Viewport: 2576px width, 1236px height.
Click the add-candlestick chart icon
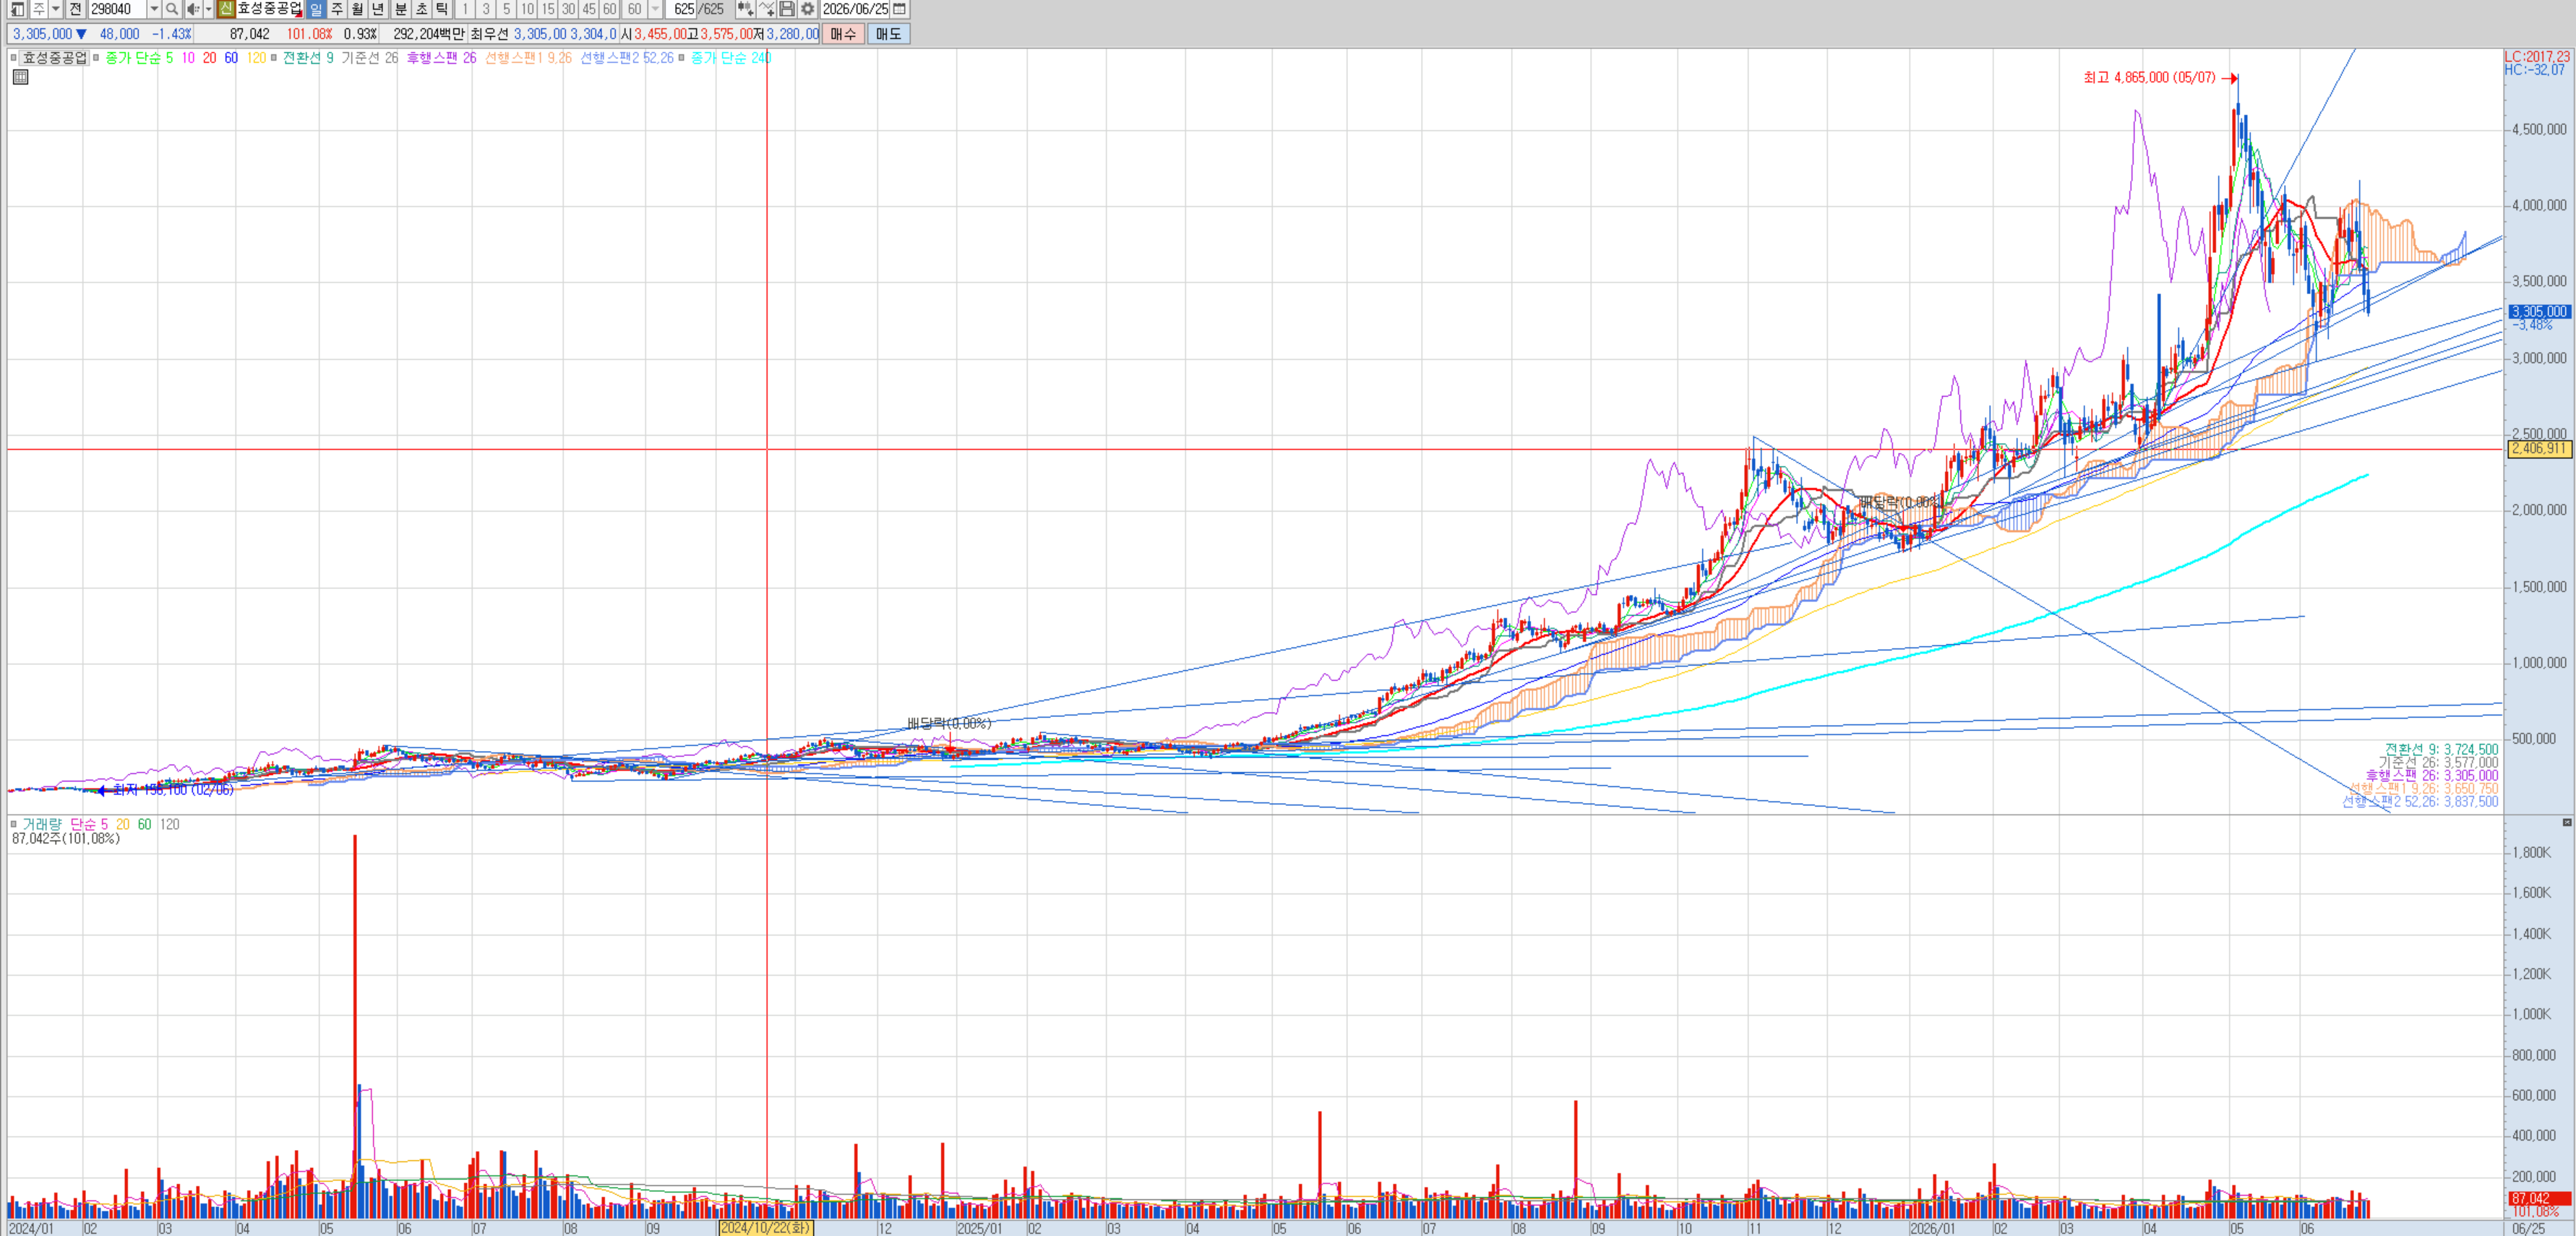click(745, 9)
